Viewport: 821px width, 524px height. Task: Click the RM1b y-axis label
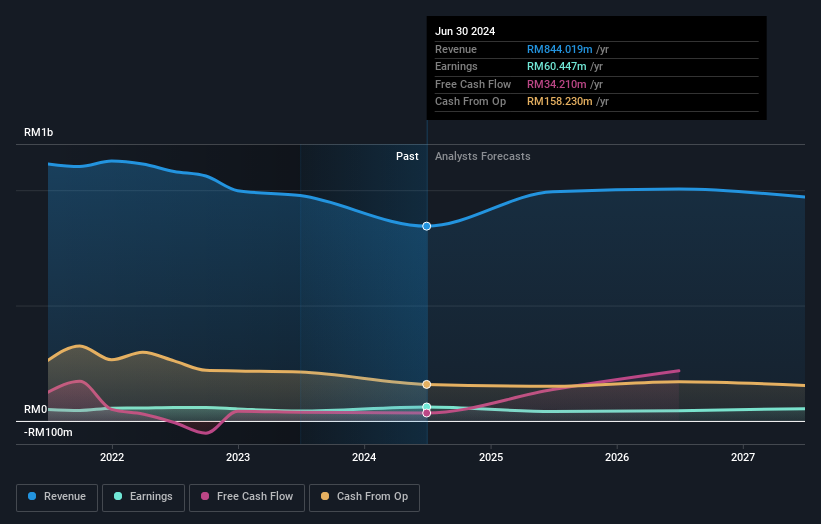[38, 132]
